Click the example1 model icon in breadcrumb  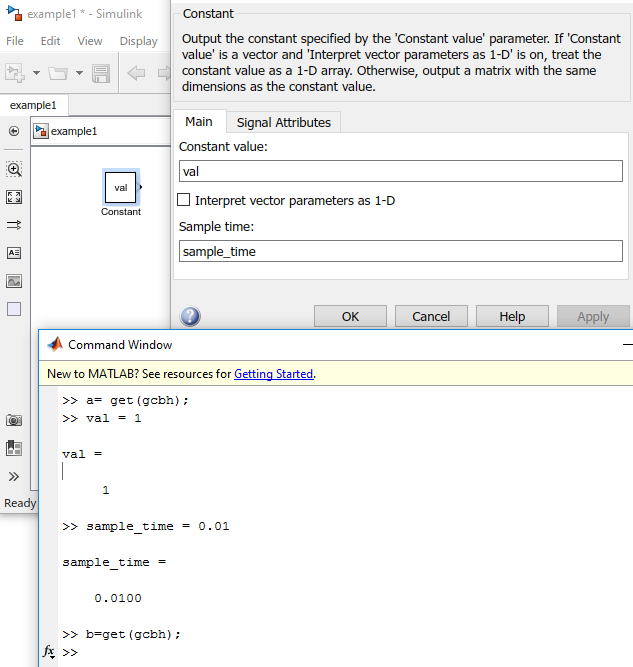[41, 131]
